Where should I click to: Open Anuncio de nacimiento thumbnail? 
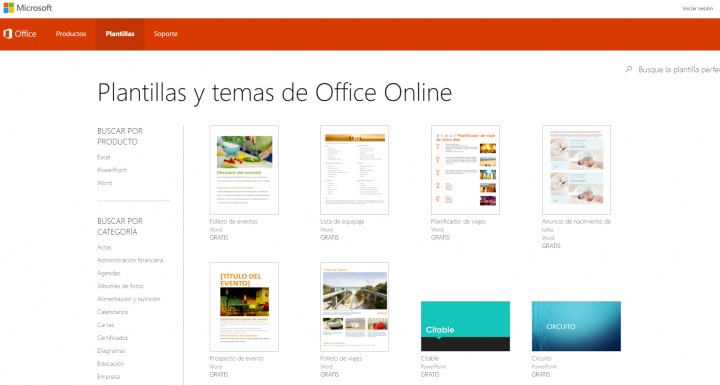tap(576, 170)
